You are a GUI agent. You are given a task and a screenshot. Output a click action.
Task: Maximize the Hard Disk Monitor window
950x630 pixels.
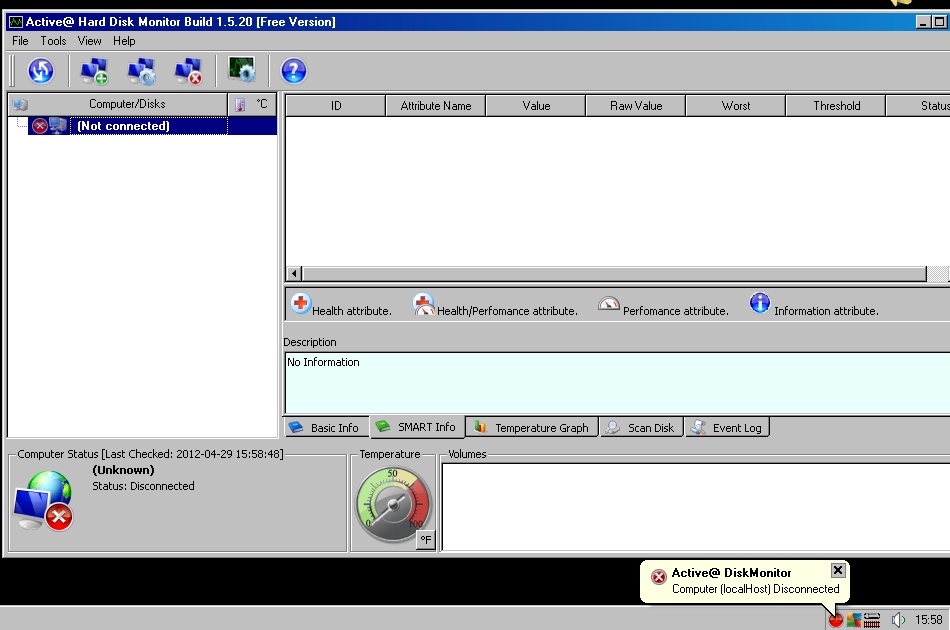[938, 22]
